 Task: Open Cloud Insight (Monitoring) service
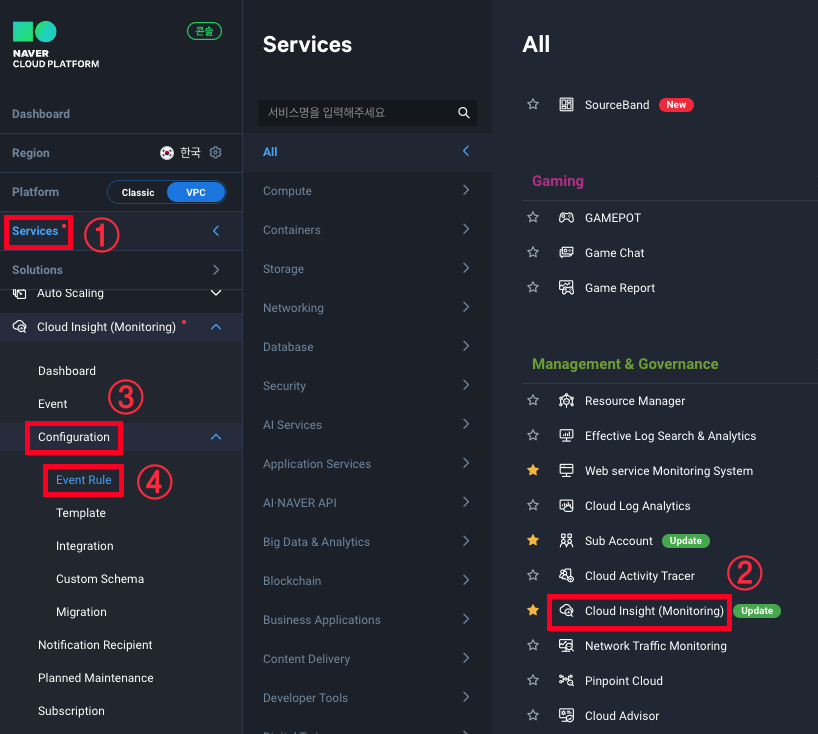click(x=654, y=611)
